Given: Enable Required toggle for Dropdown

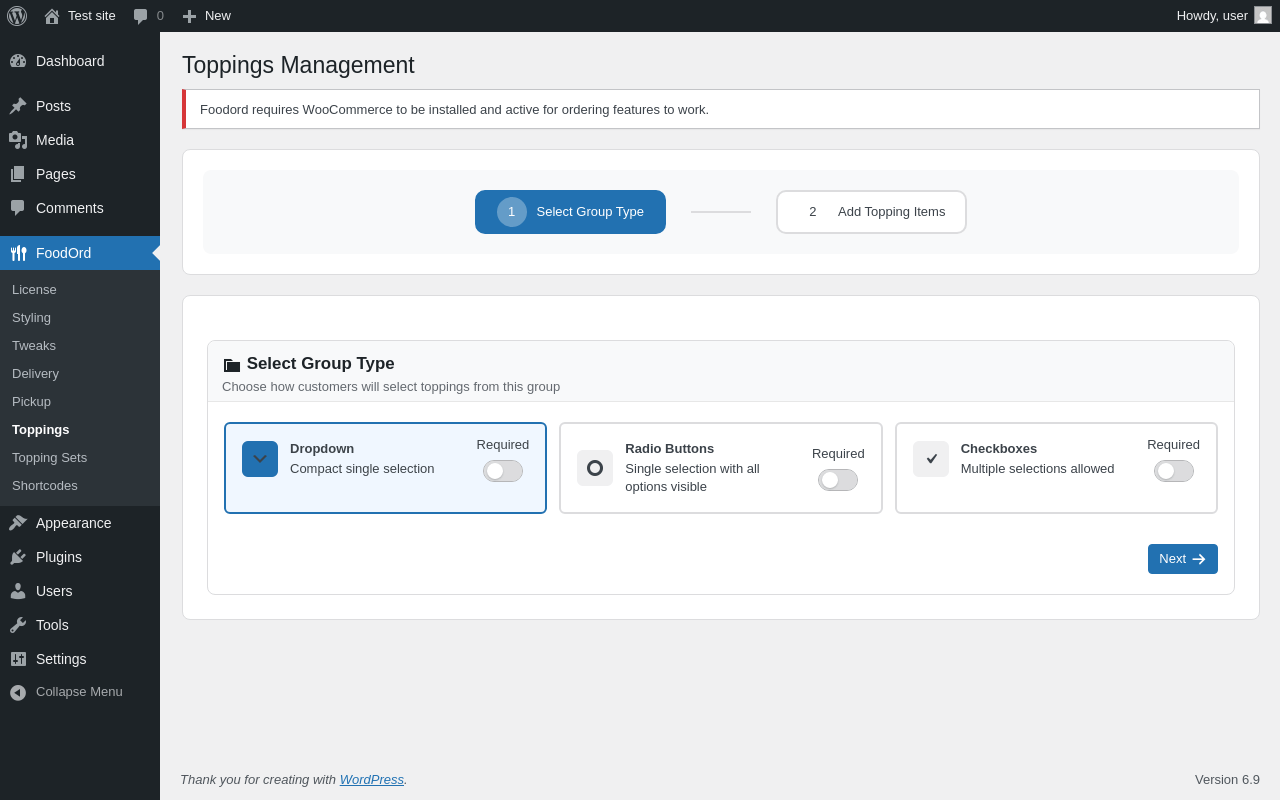Looking at the screenshot, I should point(503,471).
